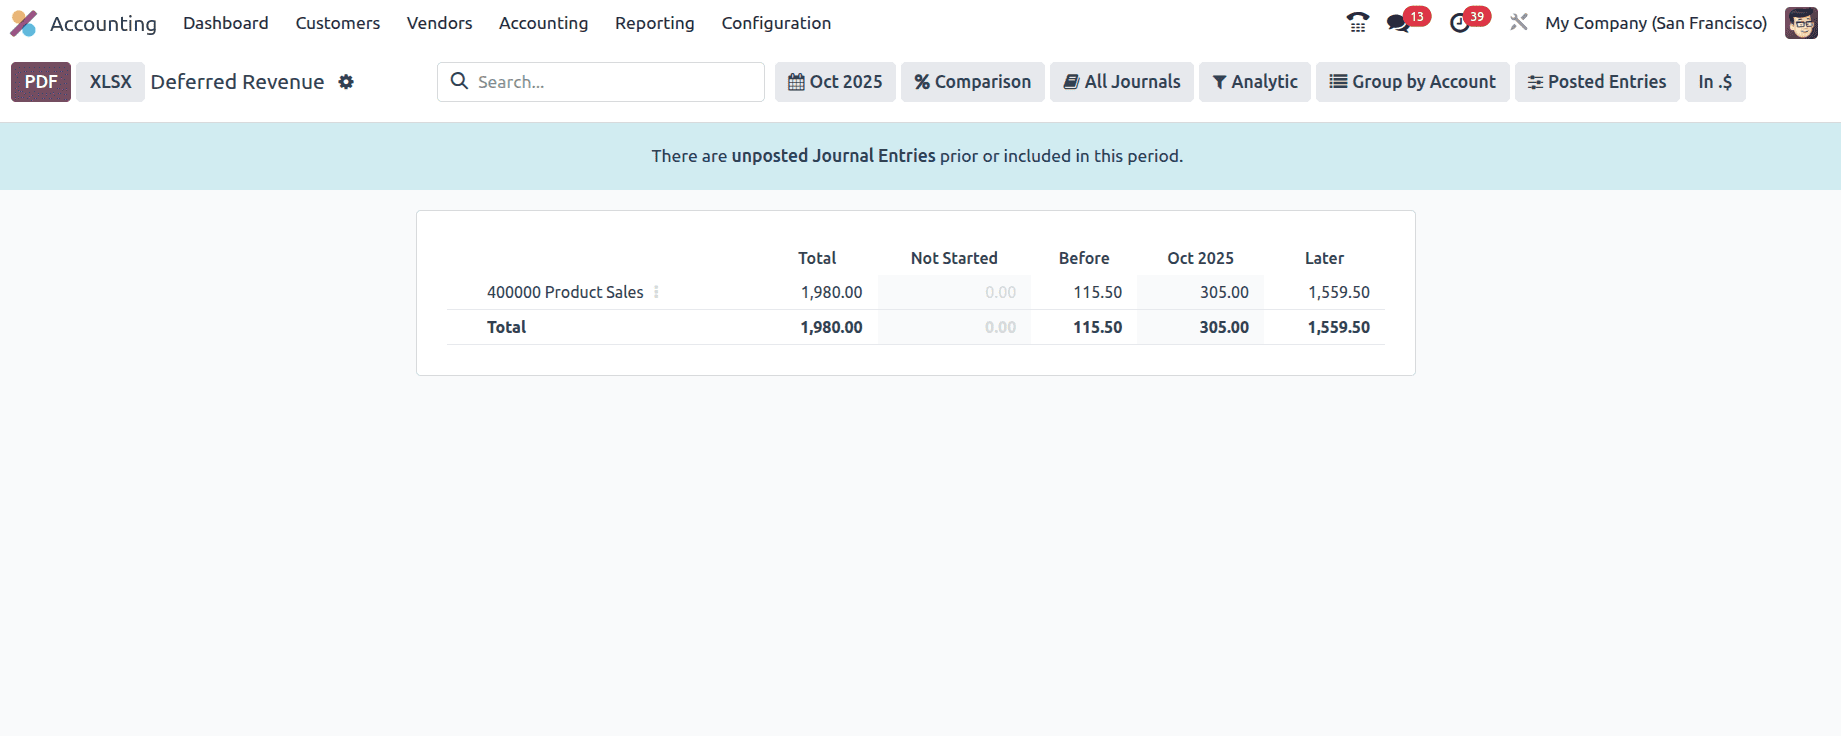Screen dimensions: 1841x736
Task: Open the debug tools wrench icon
Action: [1519, 22]
